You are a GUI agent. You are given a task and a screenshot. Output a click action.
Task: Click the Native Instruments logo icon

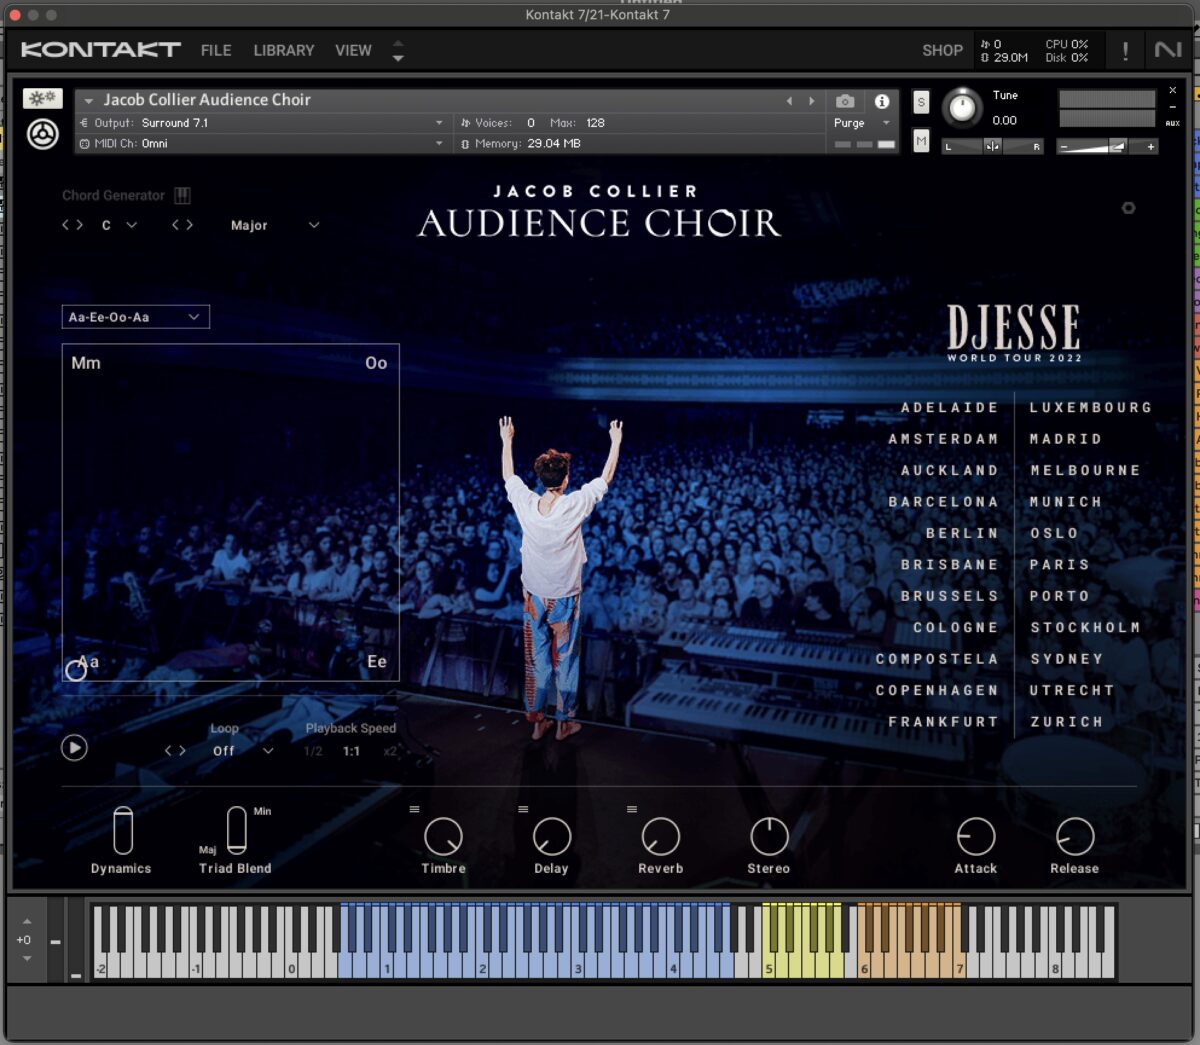click(1167, 50)
